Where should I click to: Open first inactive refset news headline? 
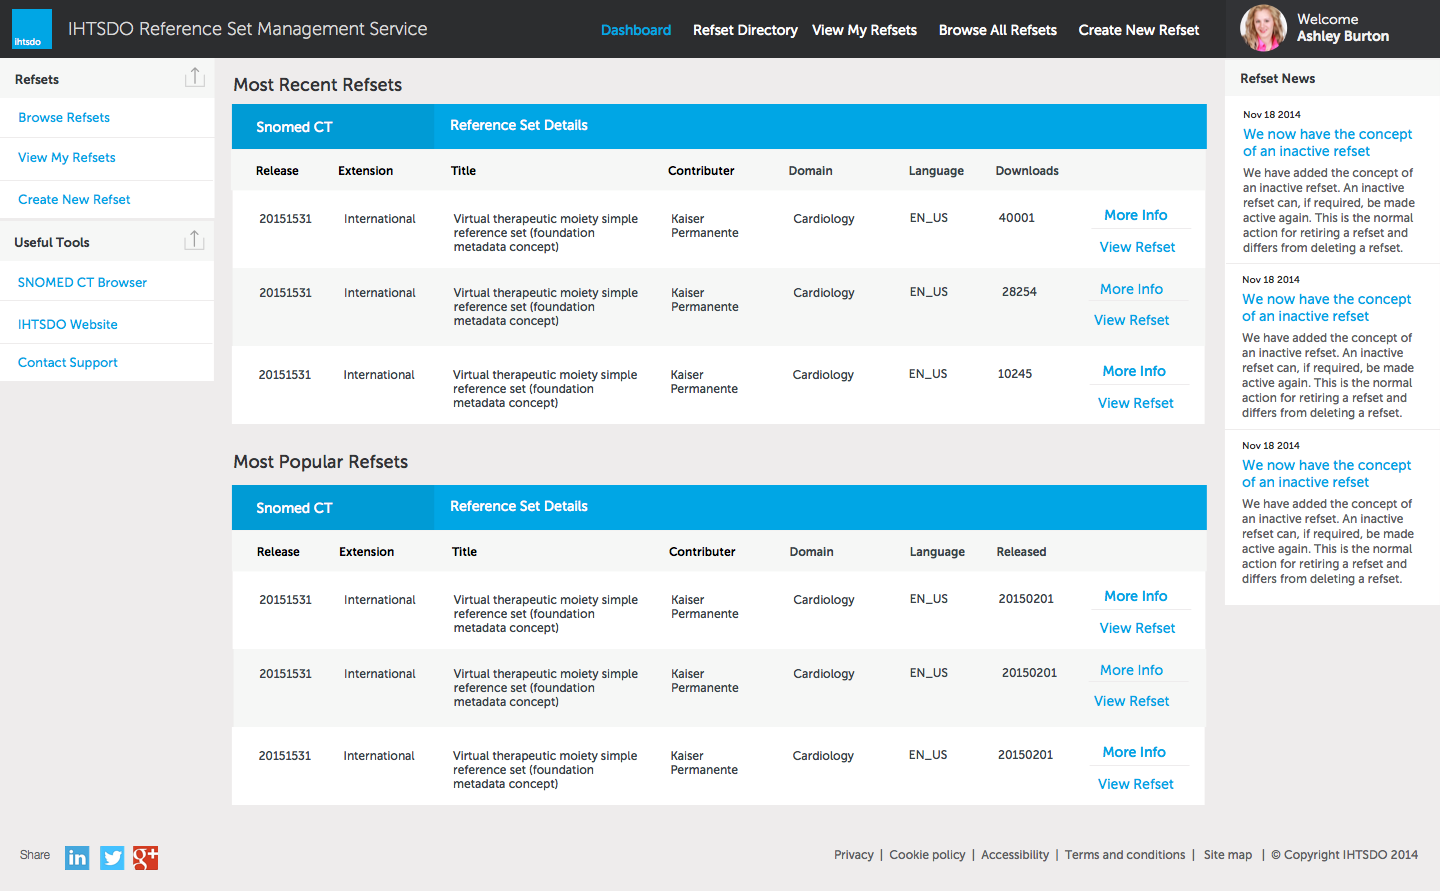(x=1327, y=142)
